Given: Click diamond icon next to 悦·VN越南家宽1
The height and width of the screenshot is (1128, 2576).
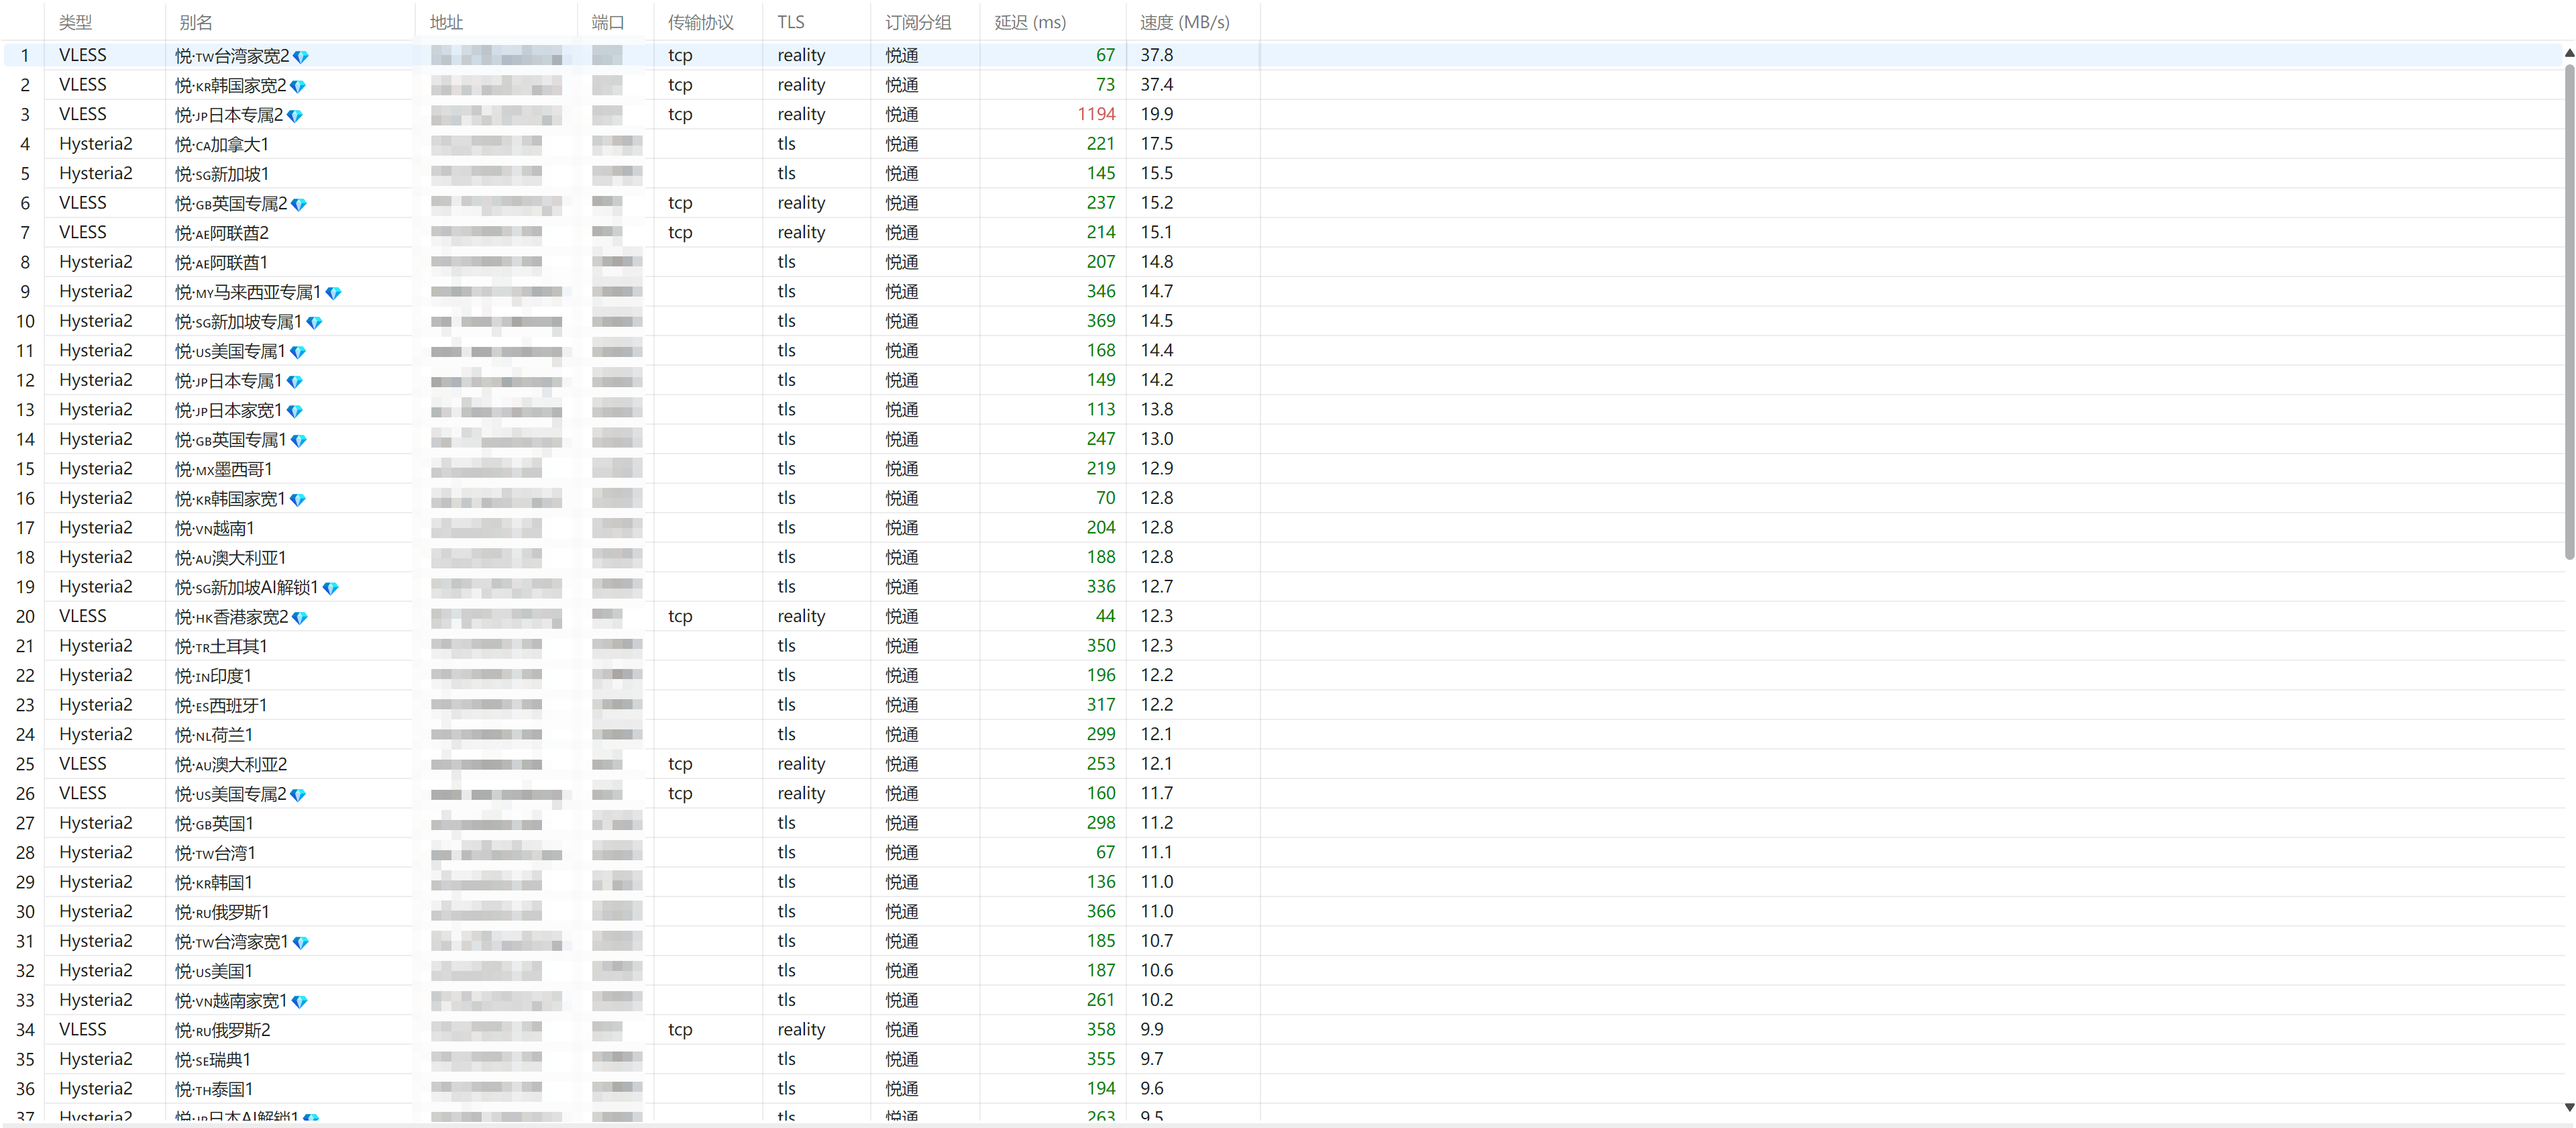Looking at the screenshot, I should pos(299,1001).
